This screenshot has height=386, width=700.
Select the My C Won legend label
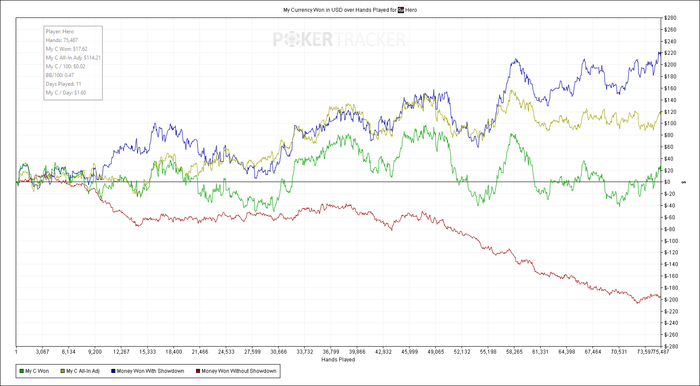pos(37,371)
